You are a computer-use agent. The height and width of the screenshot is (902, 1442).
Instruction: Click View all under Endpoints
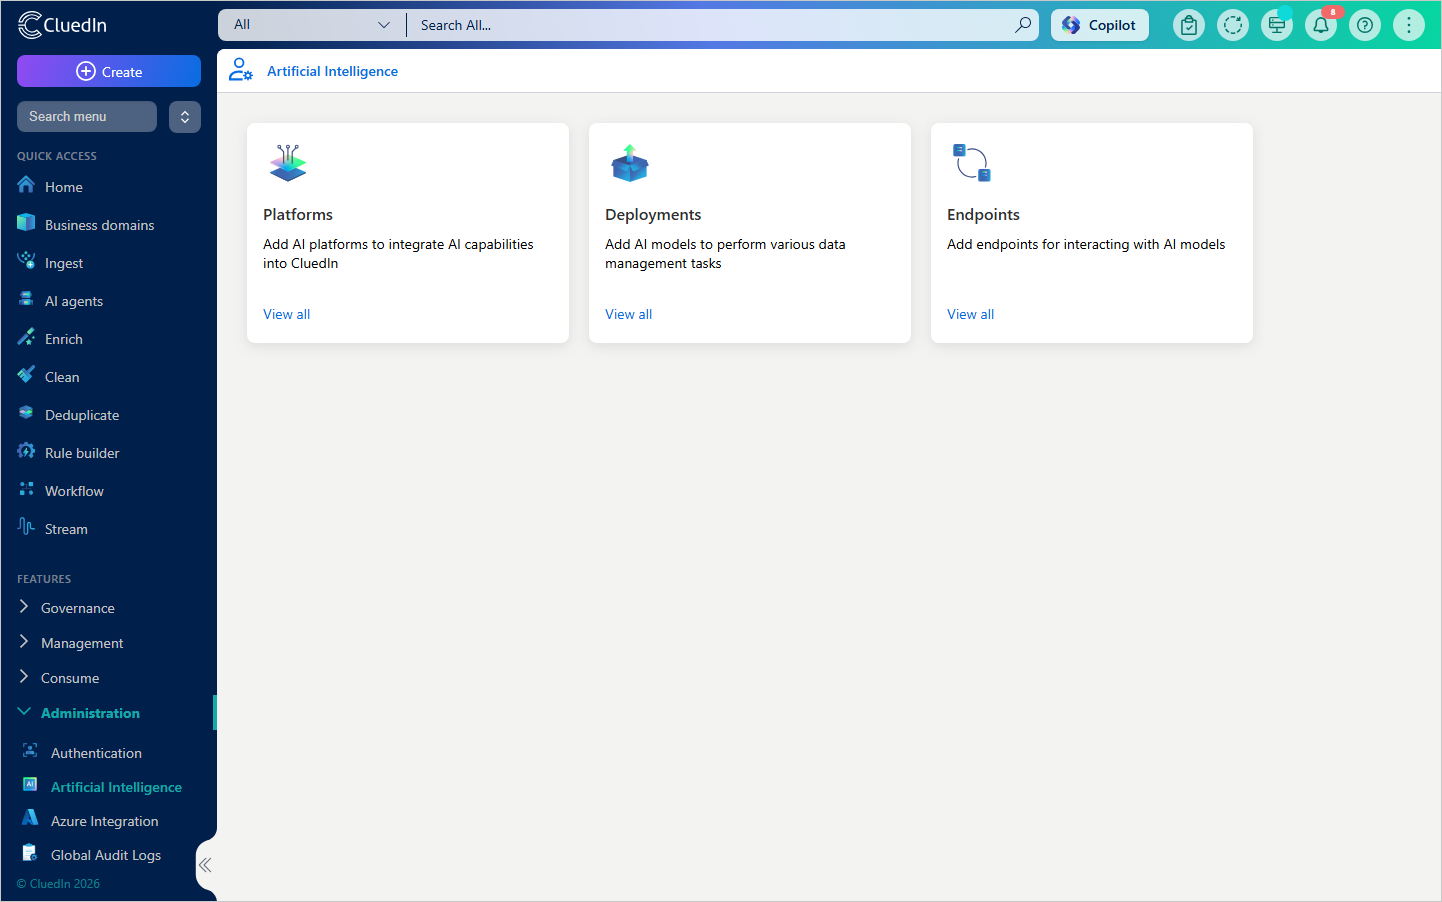point(971,314)
